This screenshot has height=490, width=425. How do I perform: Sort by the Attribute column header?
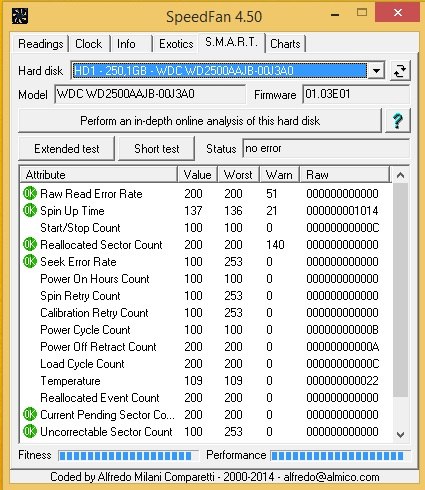[x=99, y=175]
